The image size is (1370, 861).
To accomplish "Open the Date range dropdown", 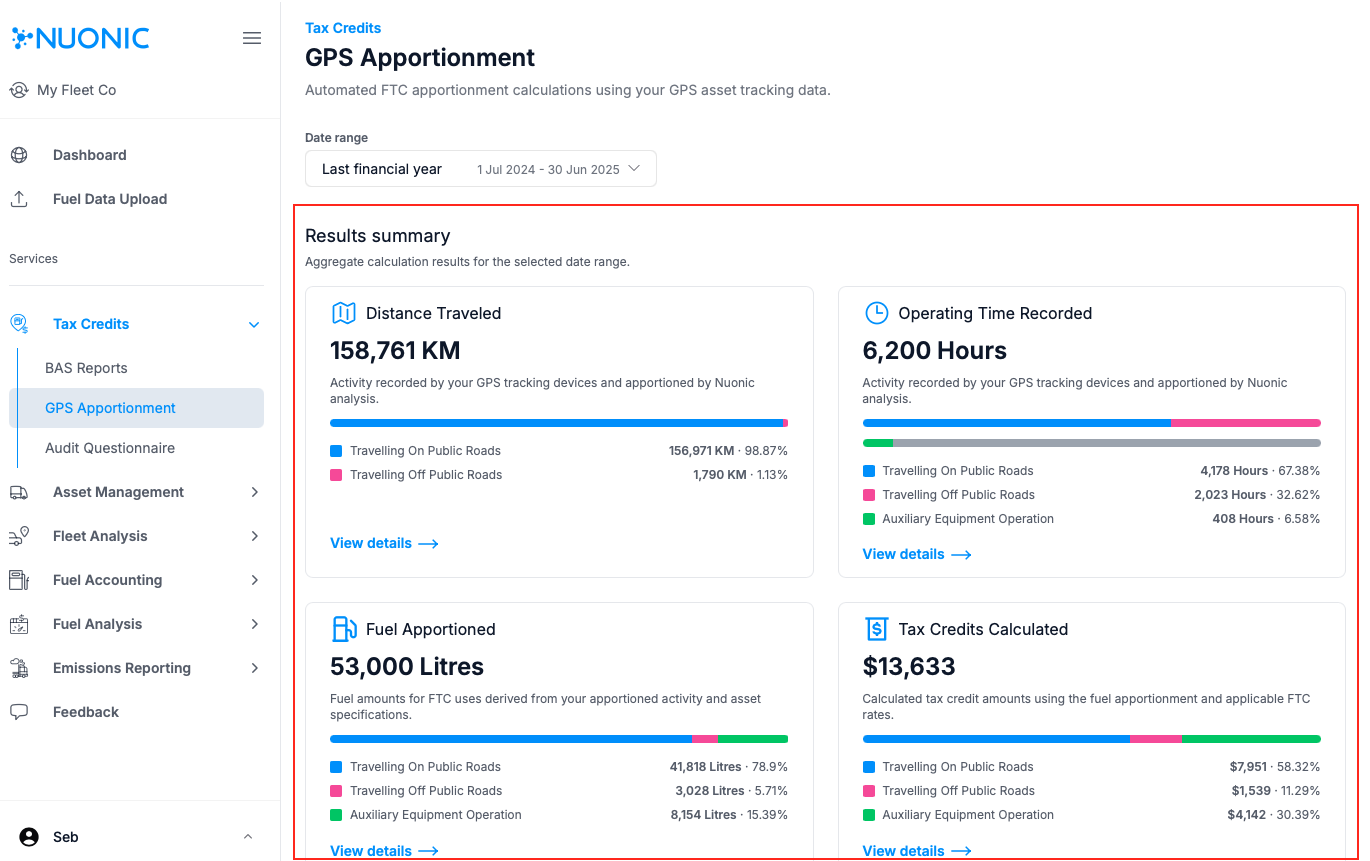I will (x=480, y=169).
